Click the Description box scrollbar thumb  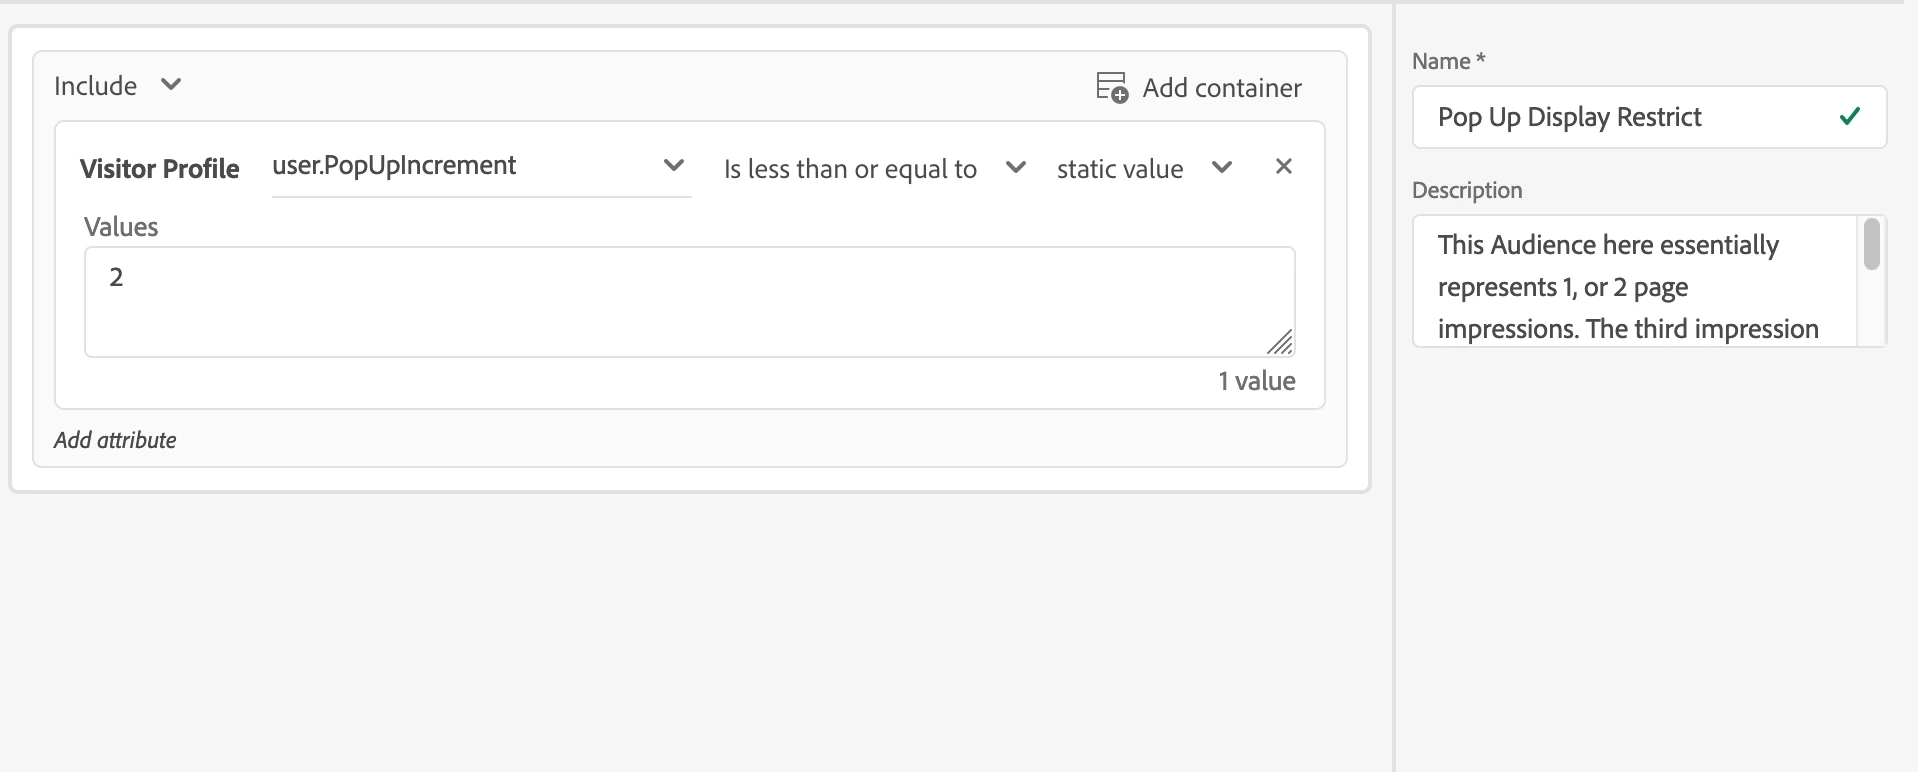(1872, 245)
